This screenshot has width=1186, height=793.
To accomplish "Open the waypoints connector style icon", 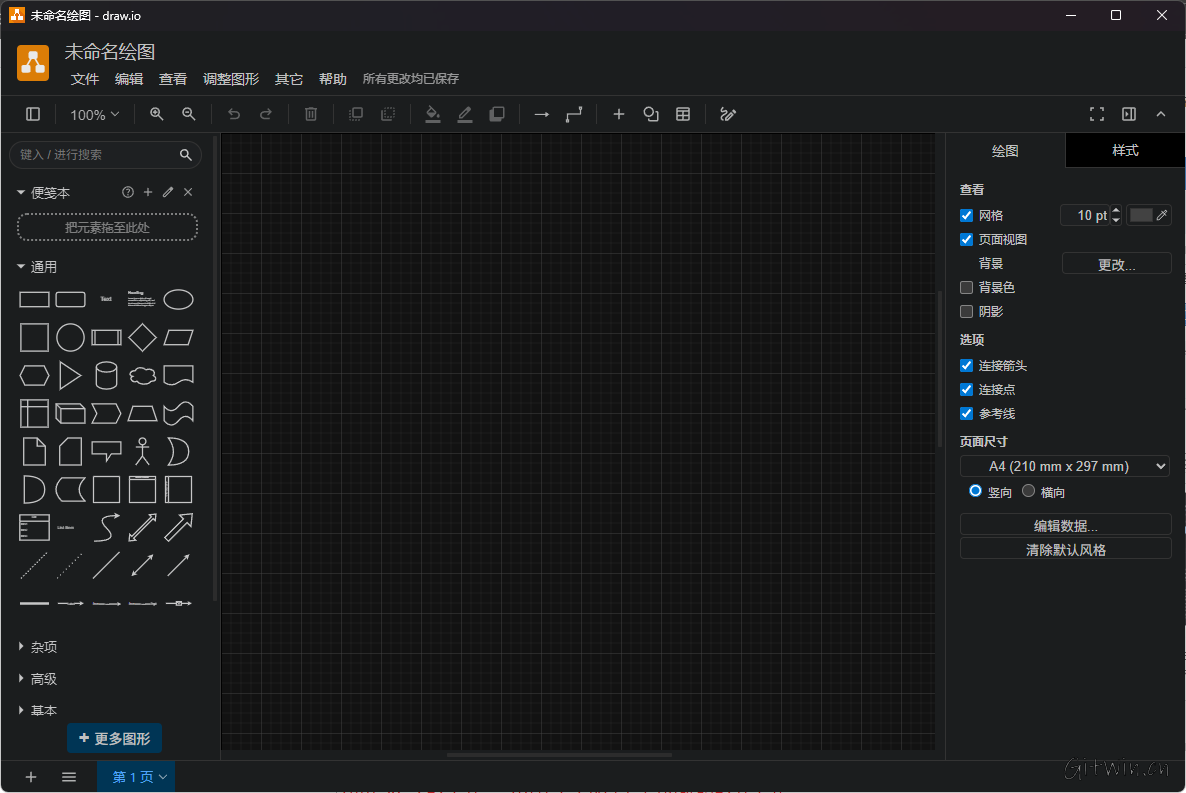I will pyautogui.click(x=574, y=114).
